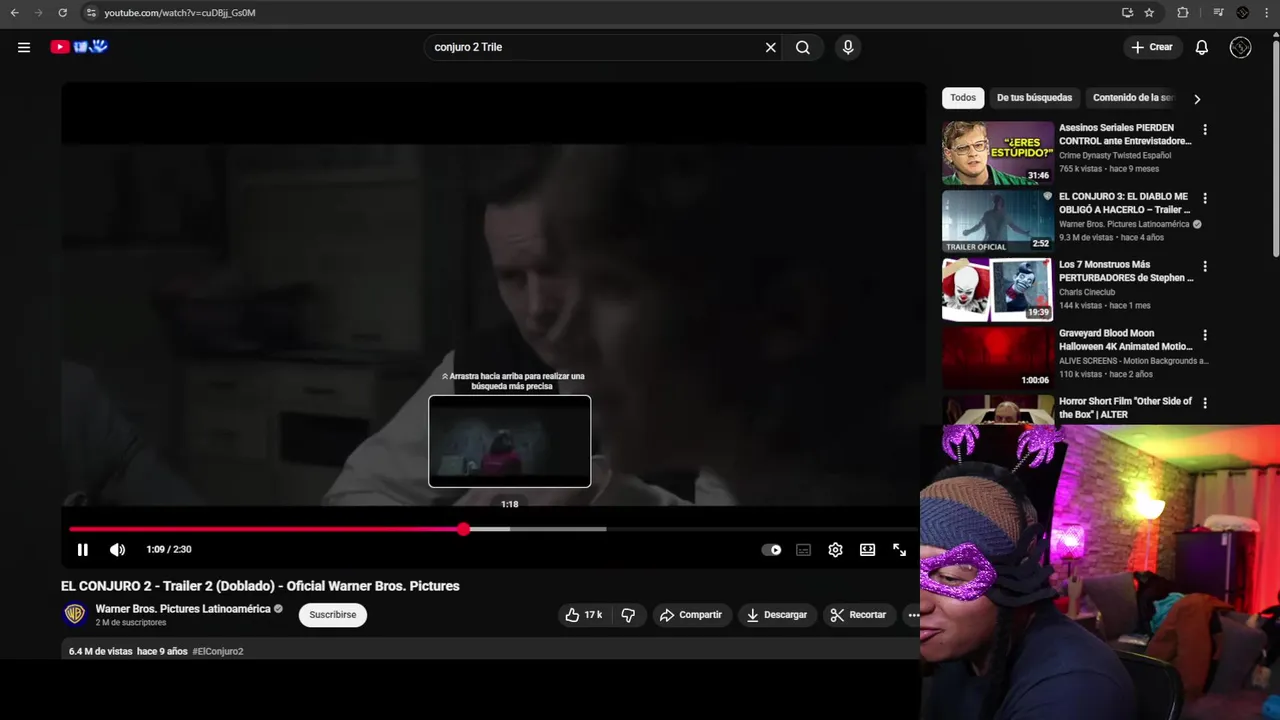Toggle the autoplay switch
1280x720 pixels.
771,550
